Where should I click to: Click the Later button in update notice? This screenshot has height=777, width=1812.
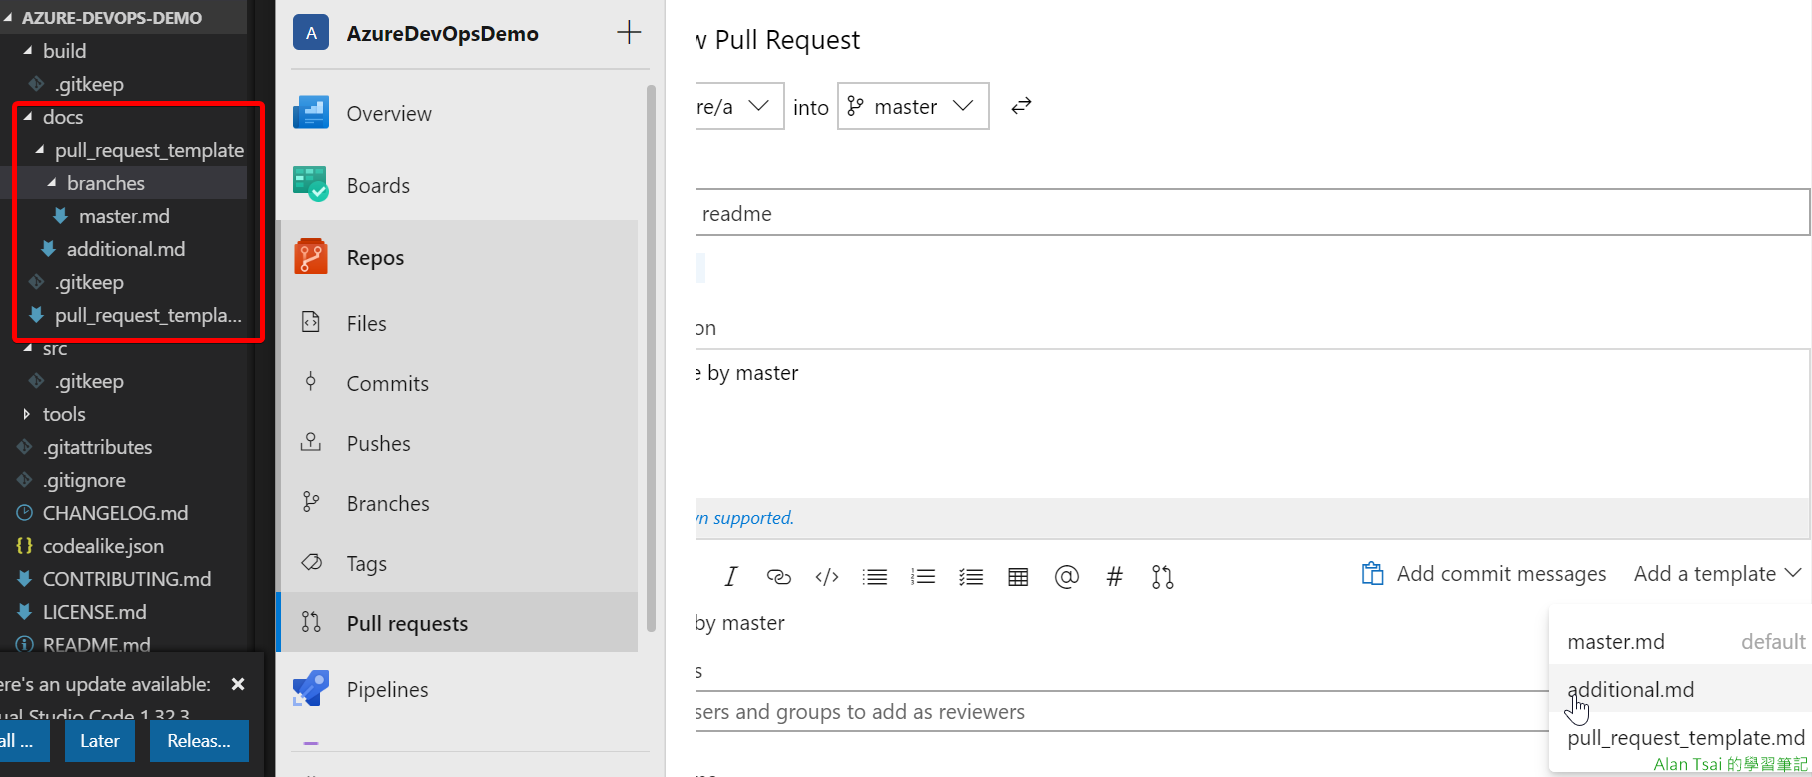click(x=100, y=741)
